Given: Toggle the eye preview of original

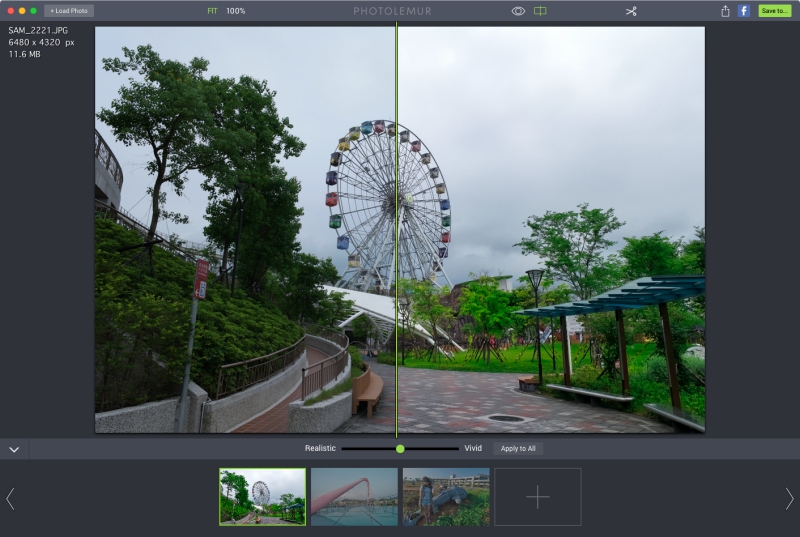Looking at the screenshot, I should click(518, 11).
